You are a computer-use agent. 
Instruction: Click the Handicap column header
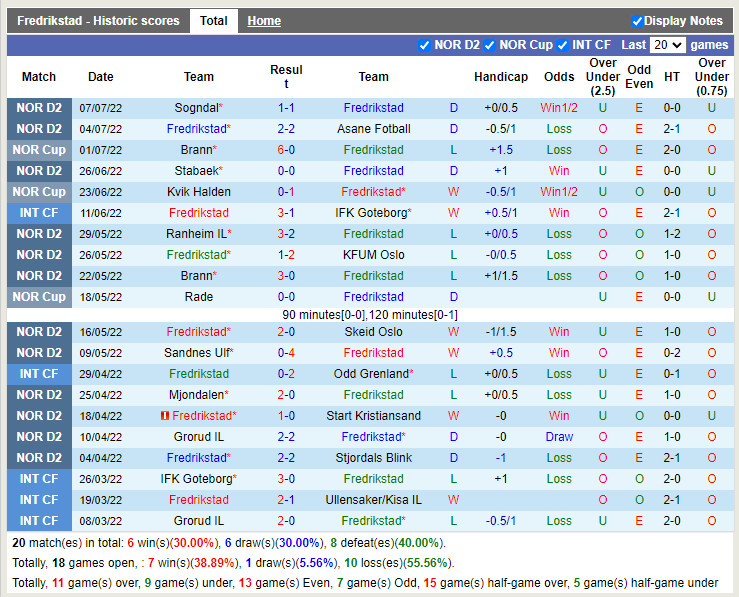(x=501, y=77)
